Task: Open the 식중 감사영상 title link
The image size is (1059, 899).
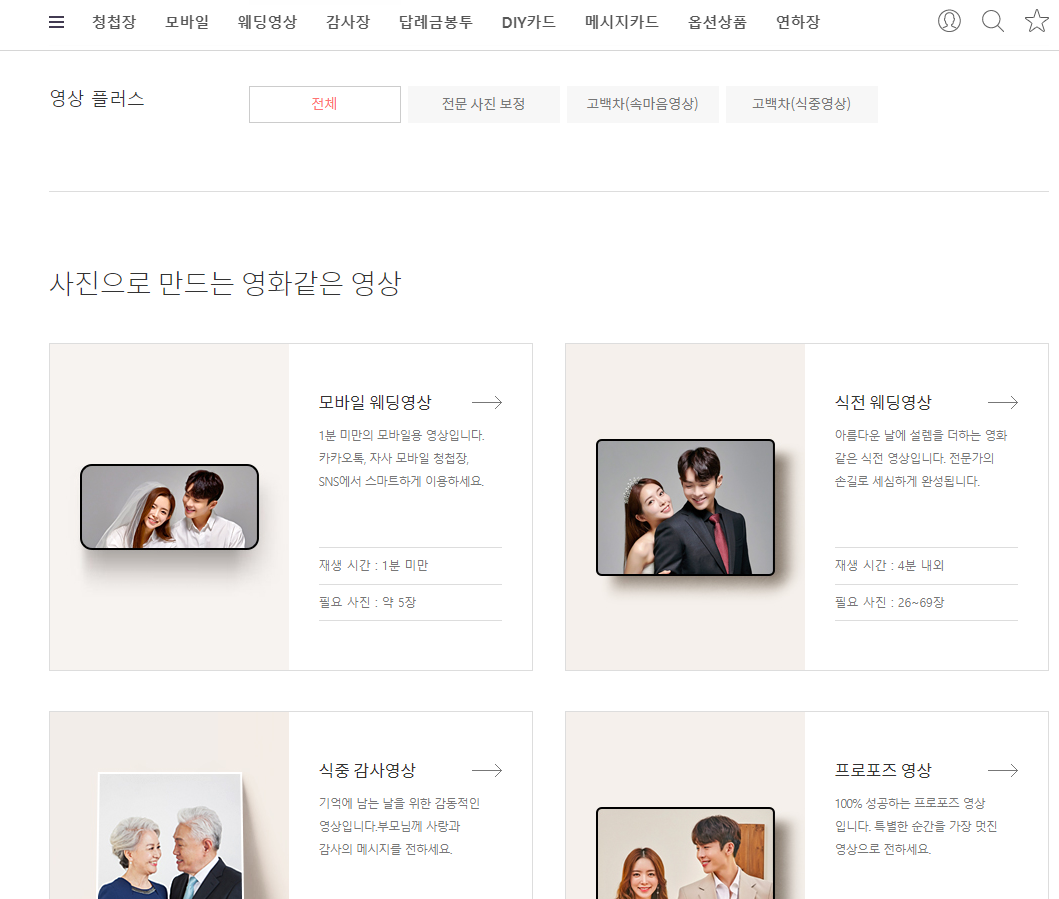Action: [x=367, y=770]
